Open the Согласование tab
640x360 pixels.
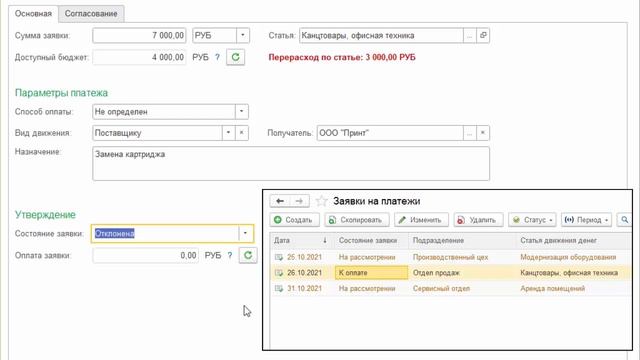tap(91, 13)
